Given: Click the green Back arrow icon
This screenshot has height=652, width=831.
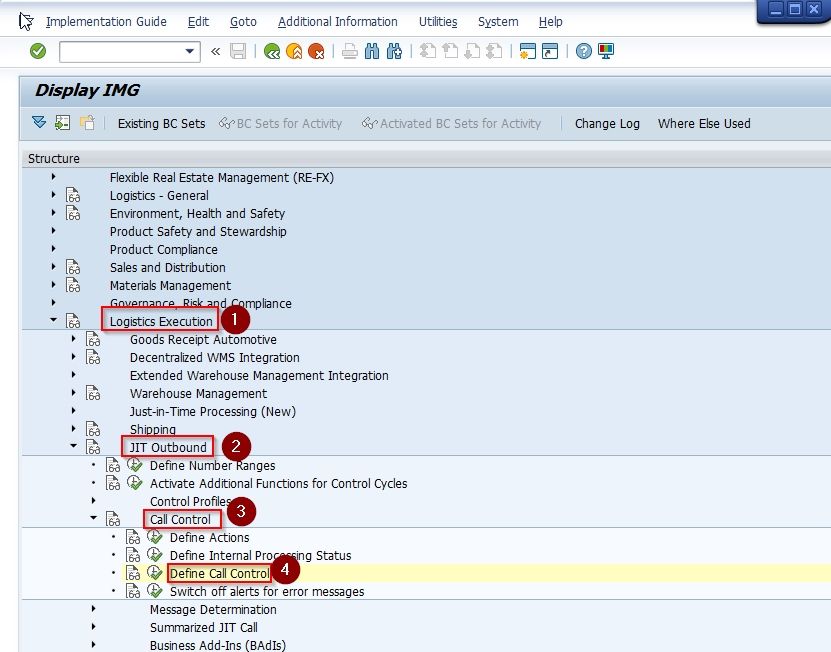Looking at the screenshot, I should [272, 51].
